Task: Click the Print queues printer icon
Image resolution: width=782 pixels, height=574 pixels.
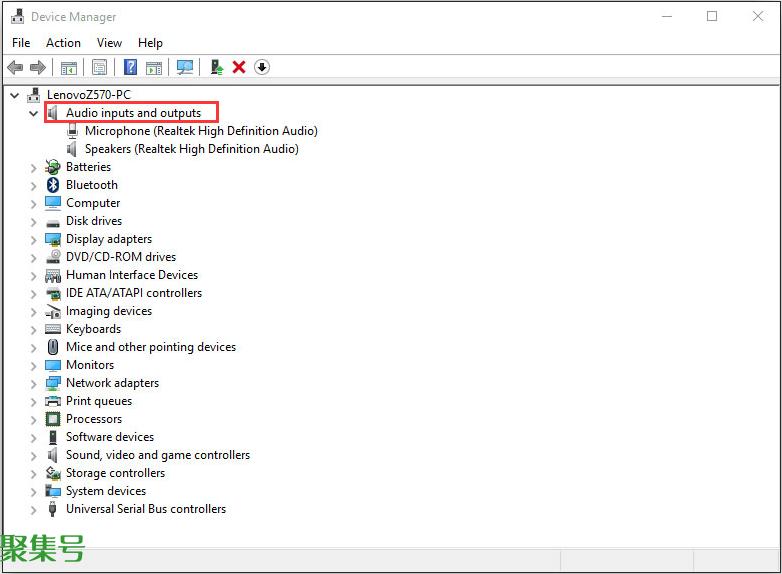Action: (53, 401)
